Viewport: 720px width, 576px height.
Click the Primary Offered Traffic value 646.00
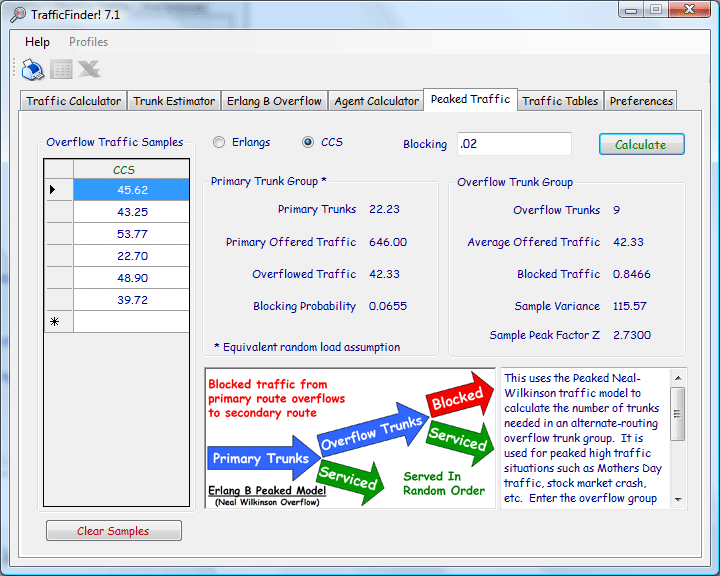(x=388, y=242)
